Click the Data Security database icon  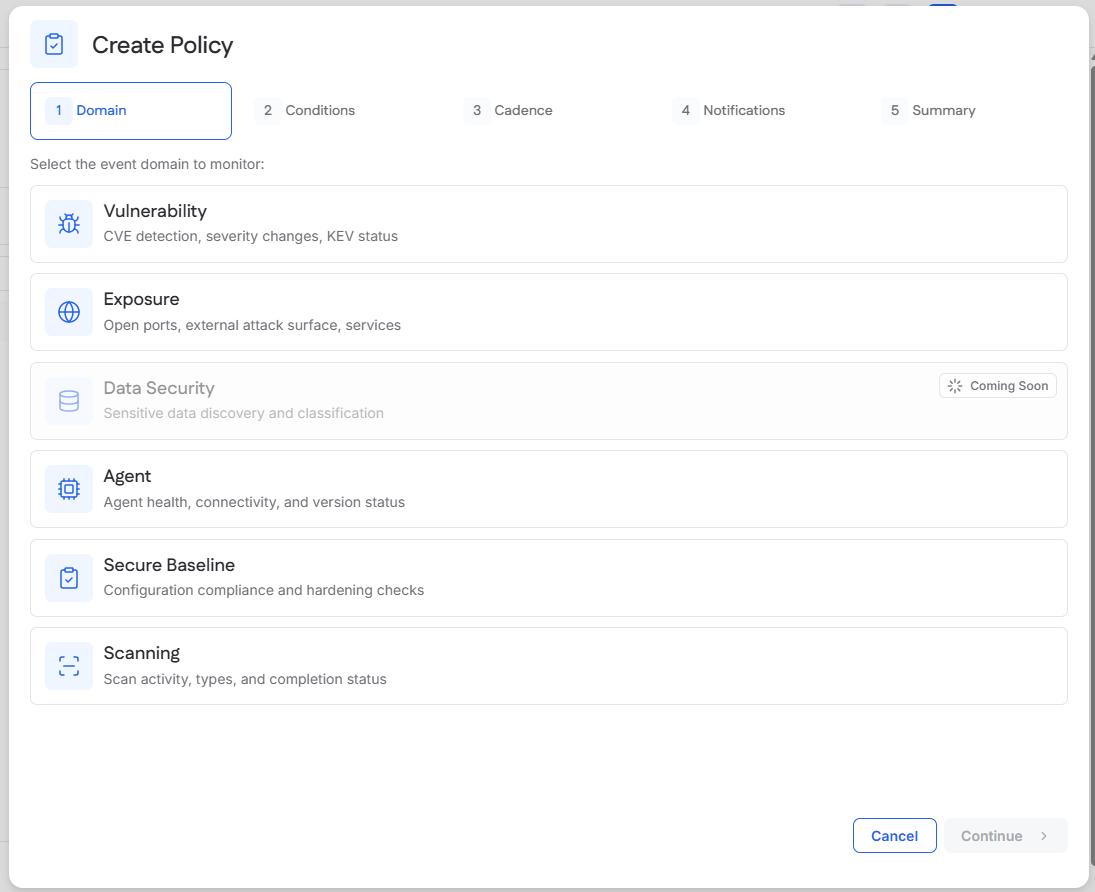[x=68, y=401]
